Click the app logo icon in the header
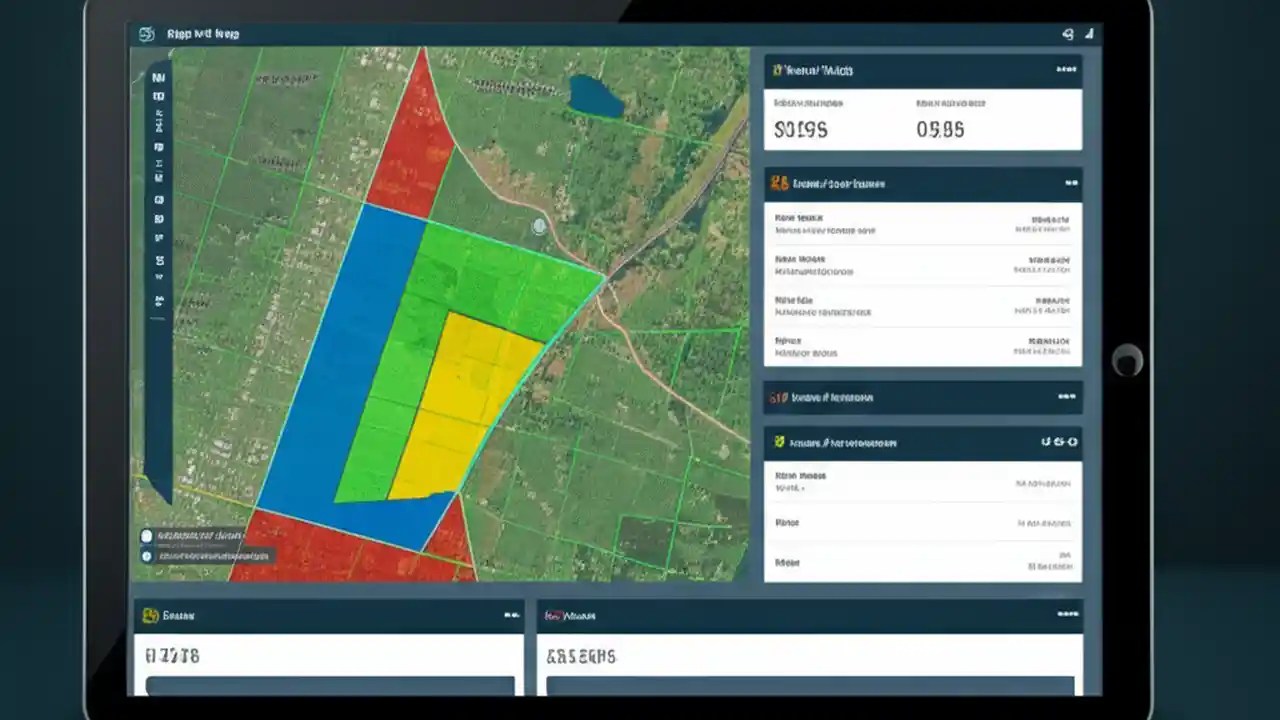Screen dimensions: 1280x720 tap(146, 33)
